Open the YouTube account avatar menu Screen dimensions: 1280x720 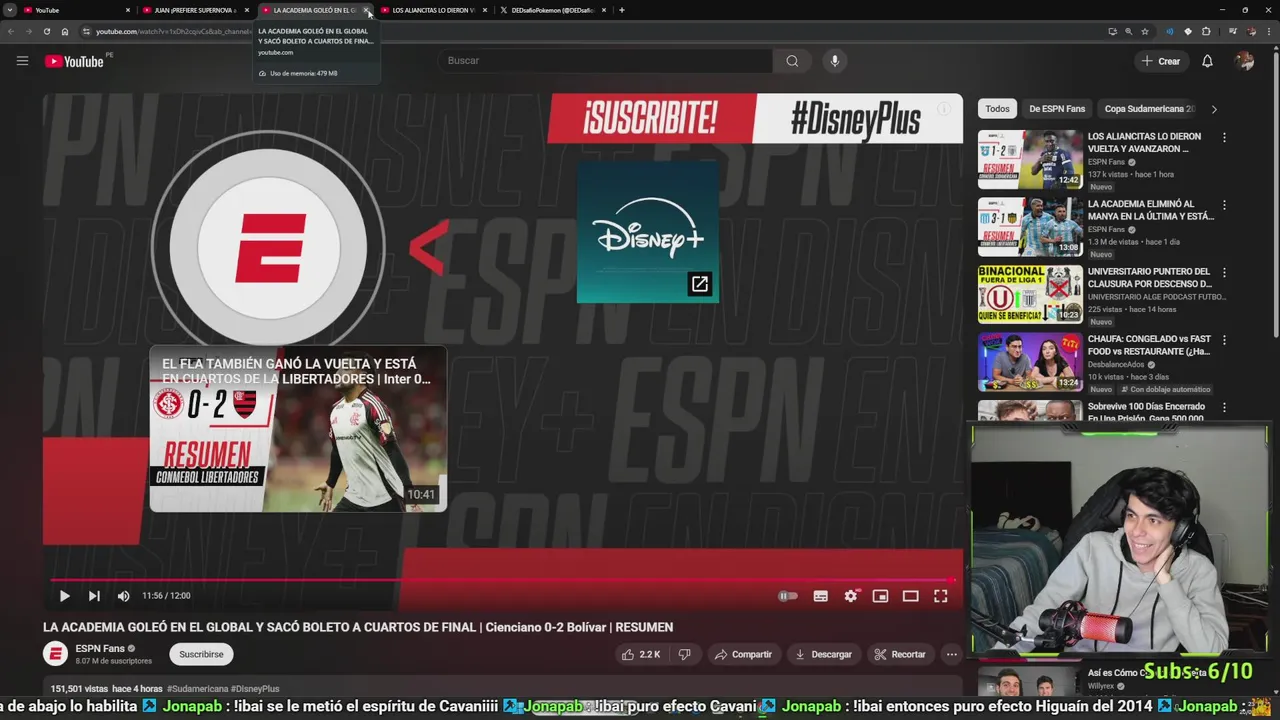(1244, 61)
